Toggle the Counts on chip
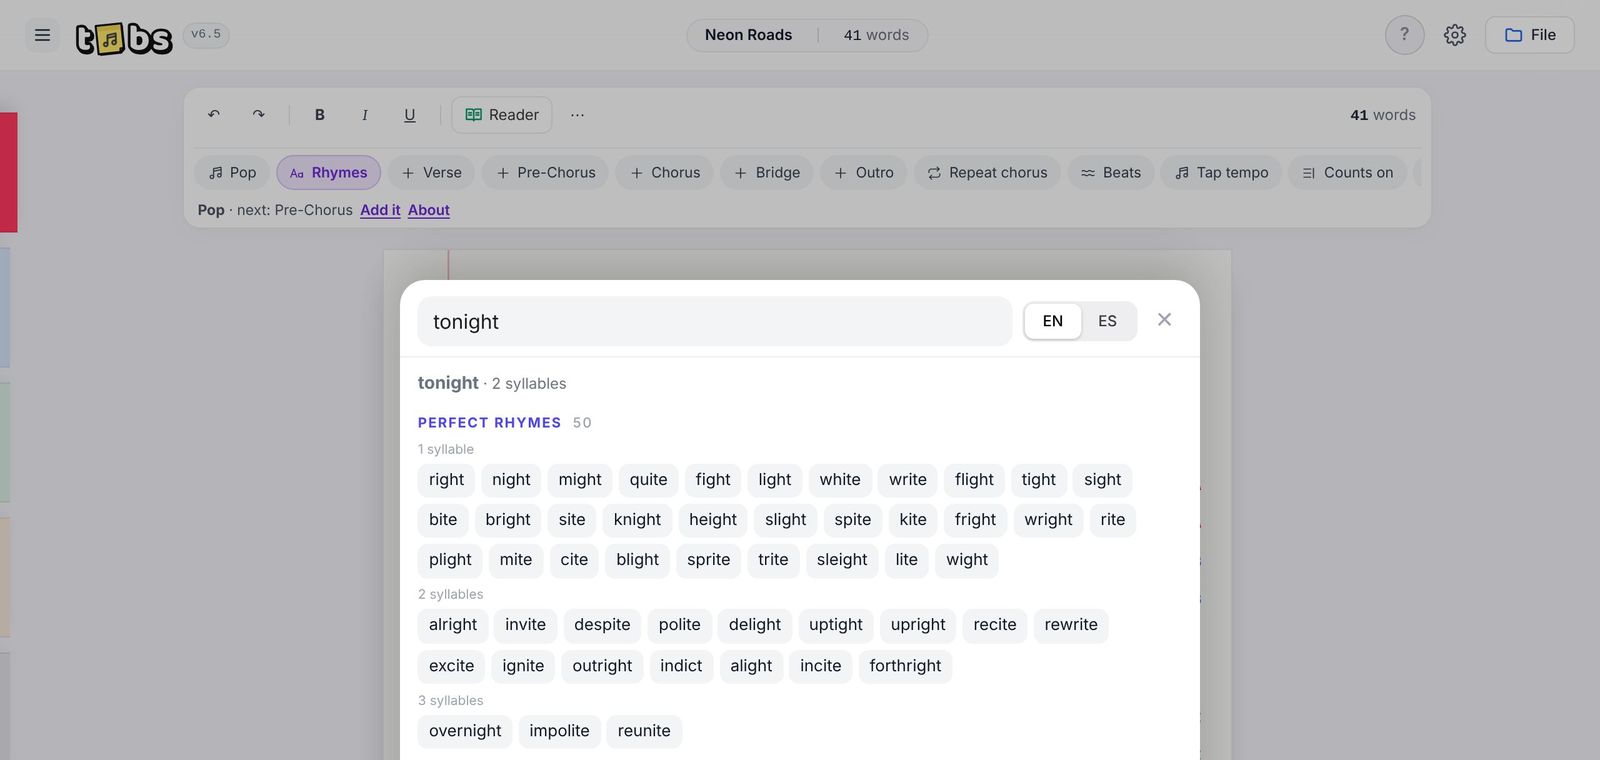 pyautogui.click(x=1347, y=173)
